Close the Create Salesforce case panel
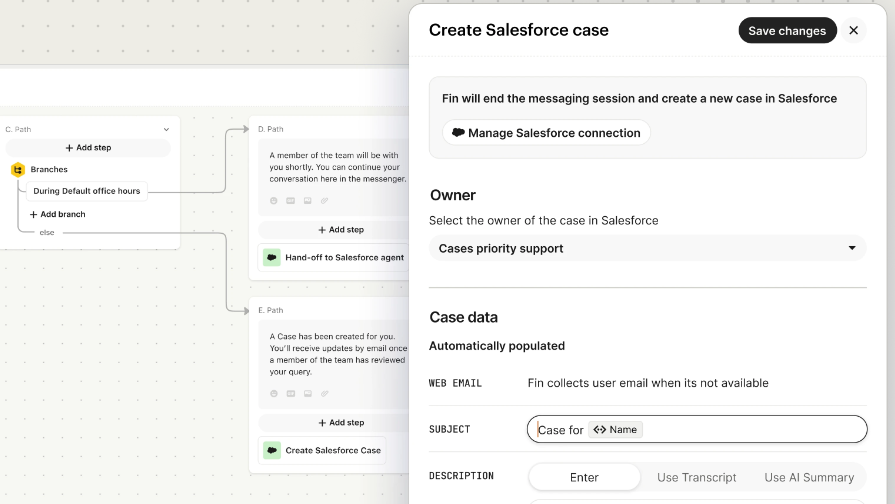Screen dimensions: 895x504 pos(853,30)
